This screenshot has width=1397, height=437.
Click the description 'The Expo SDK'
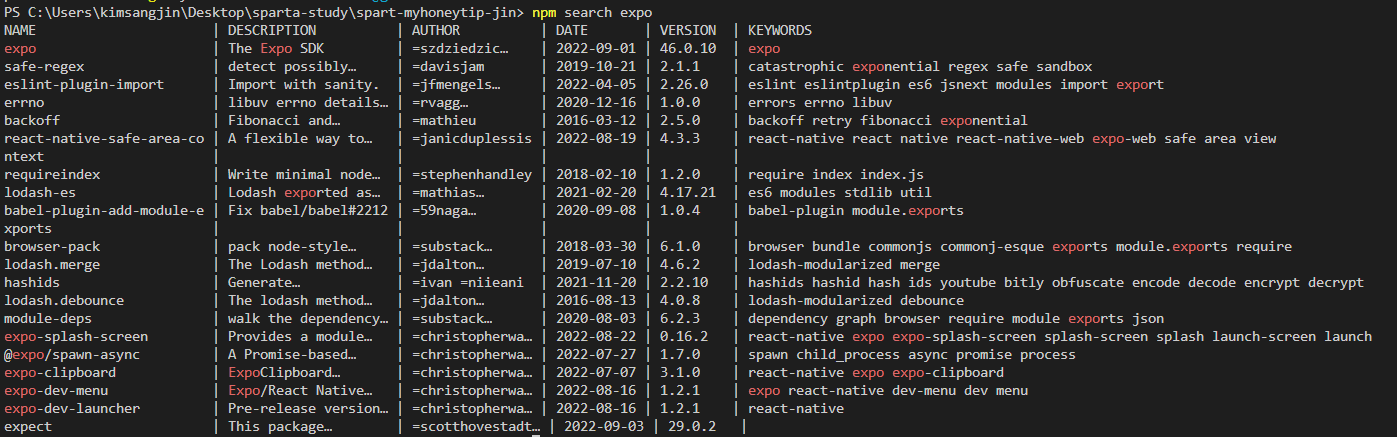[x=276, y=48]
